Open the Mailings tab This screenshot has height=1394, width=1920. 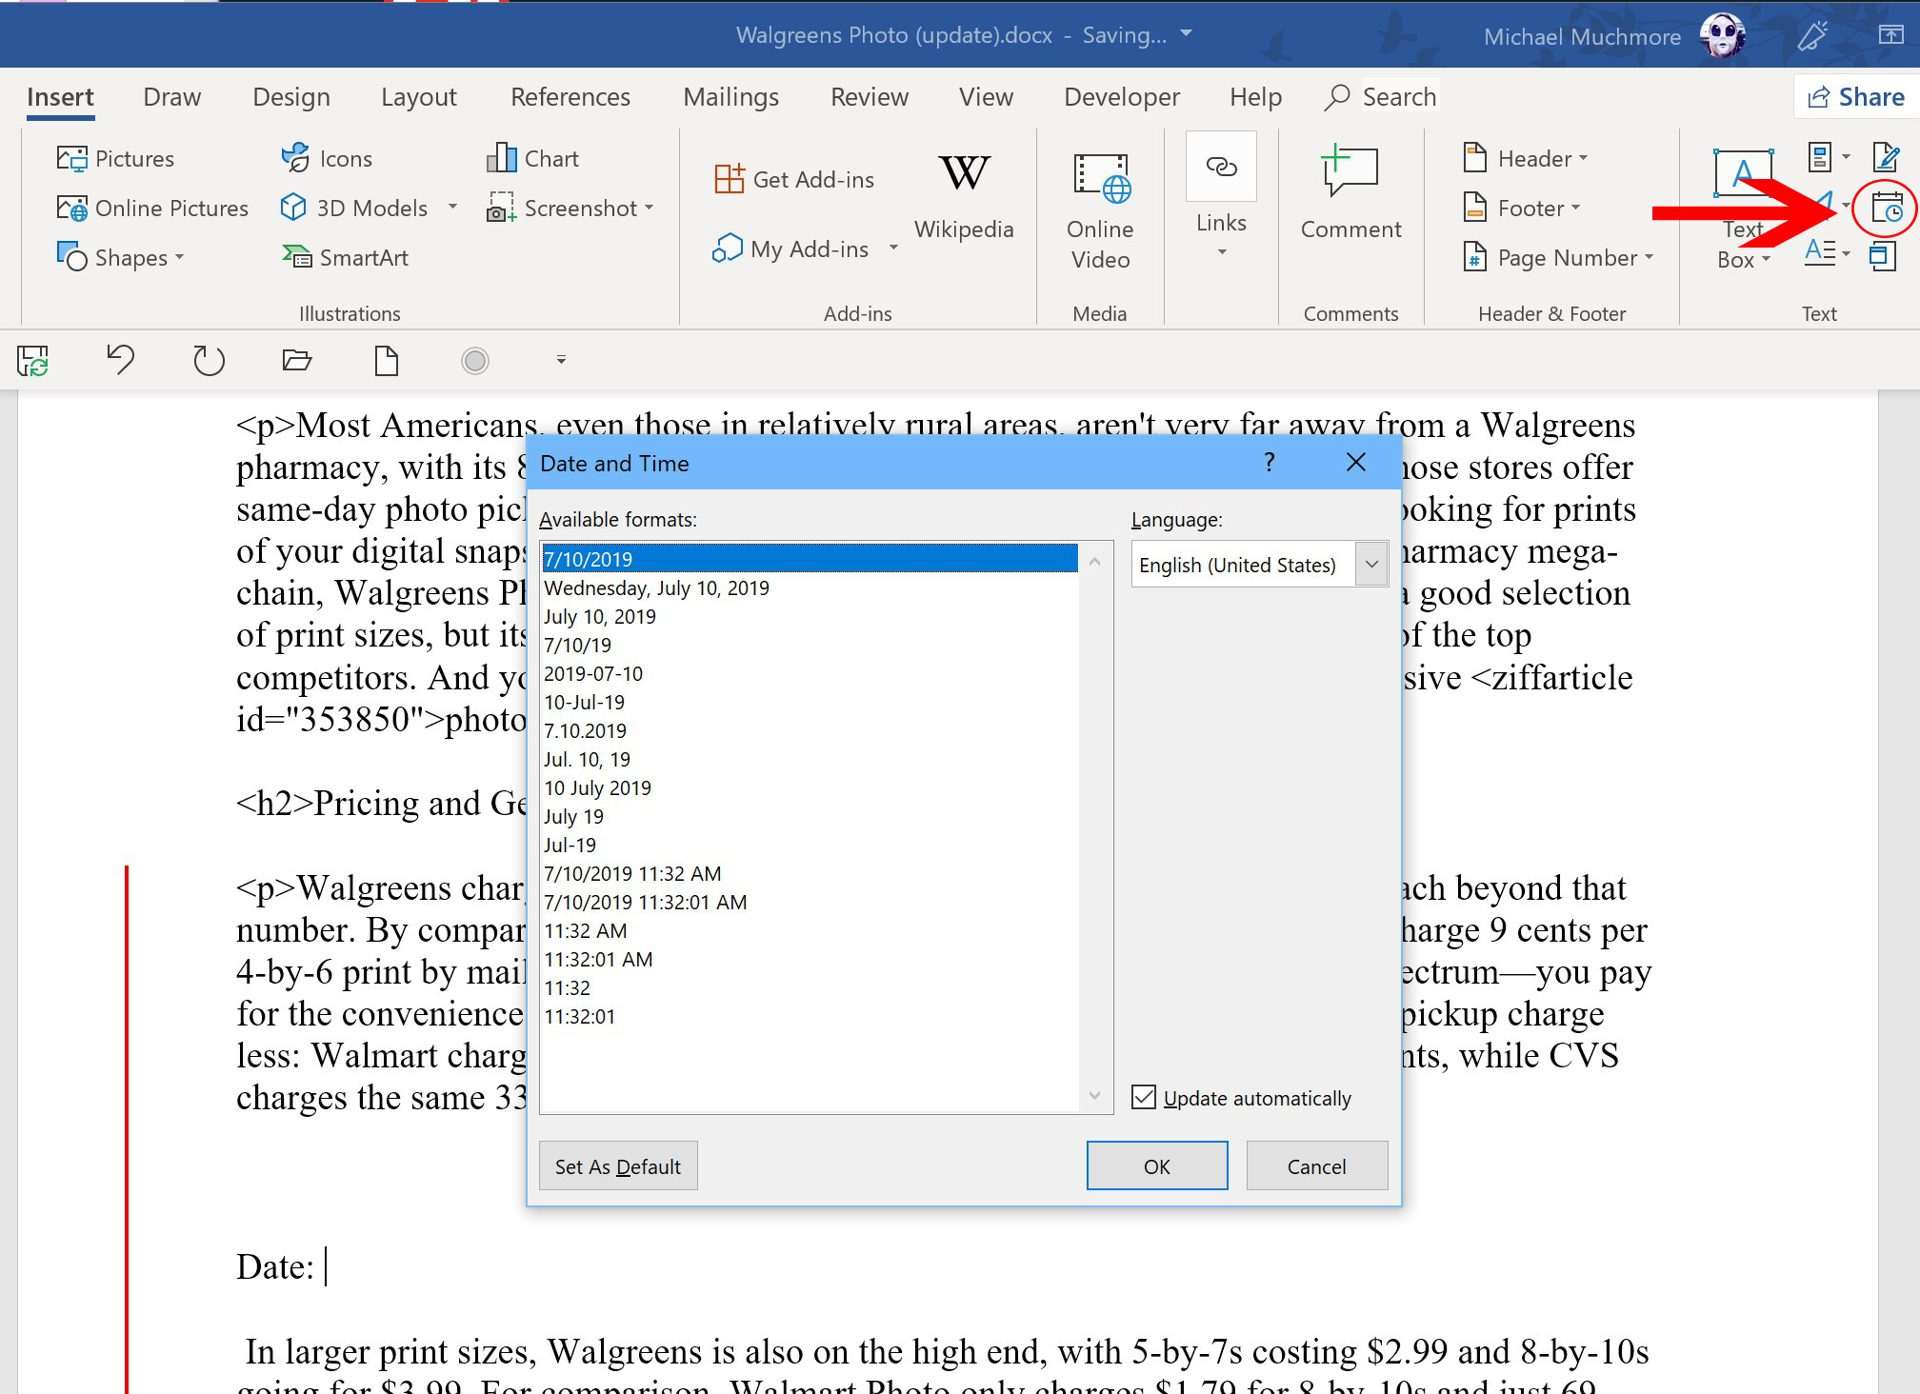click(x=731, y=97)
